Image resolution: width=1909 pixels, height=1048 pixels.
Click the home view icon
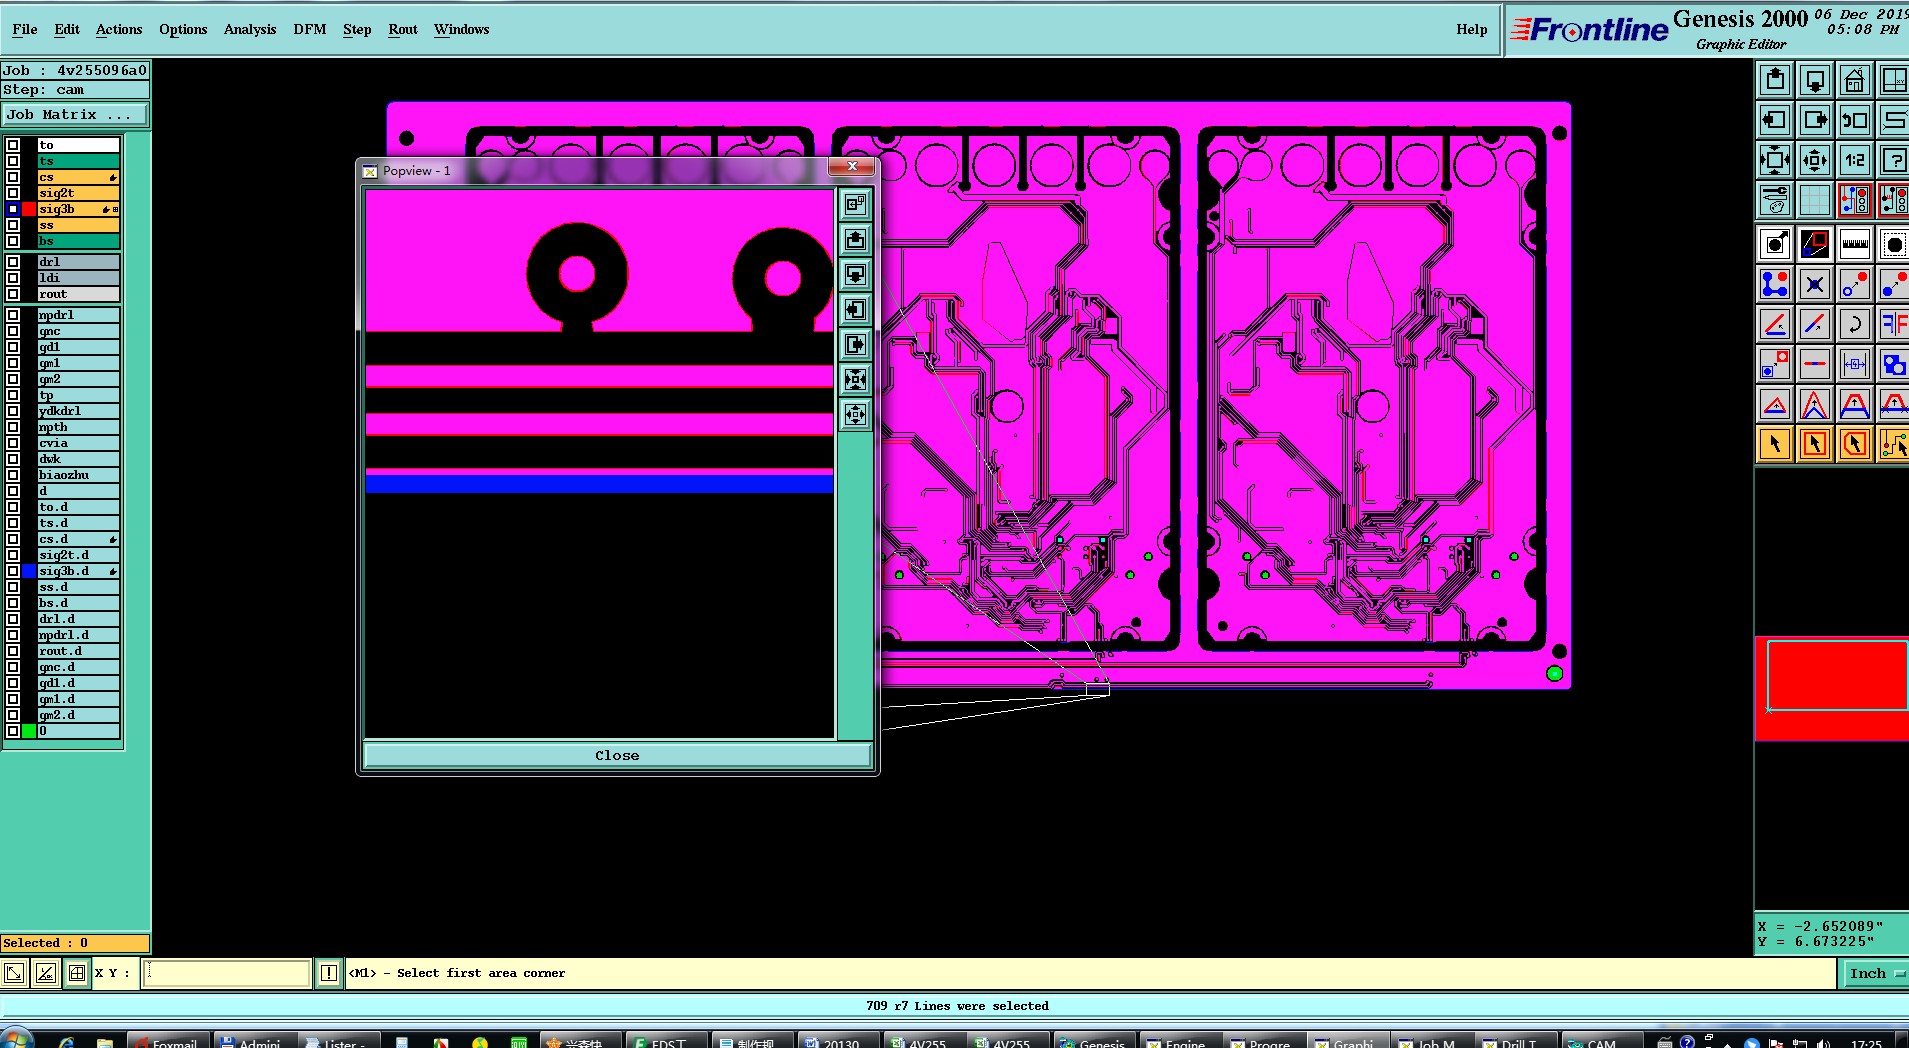(1855, 80)
